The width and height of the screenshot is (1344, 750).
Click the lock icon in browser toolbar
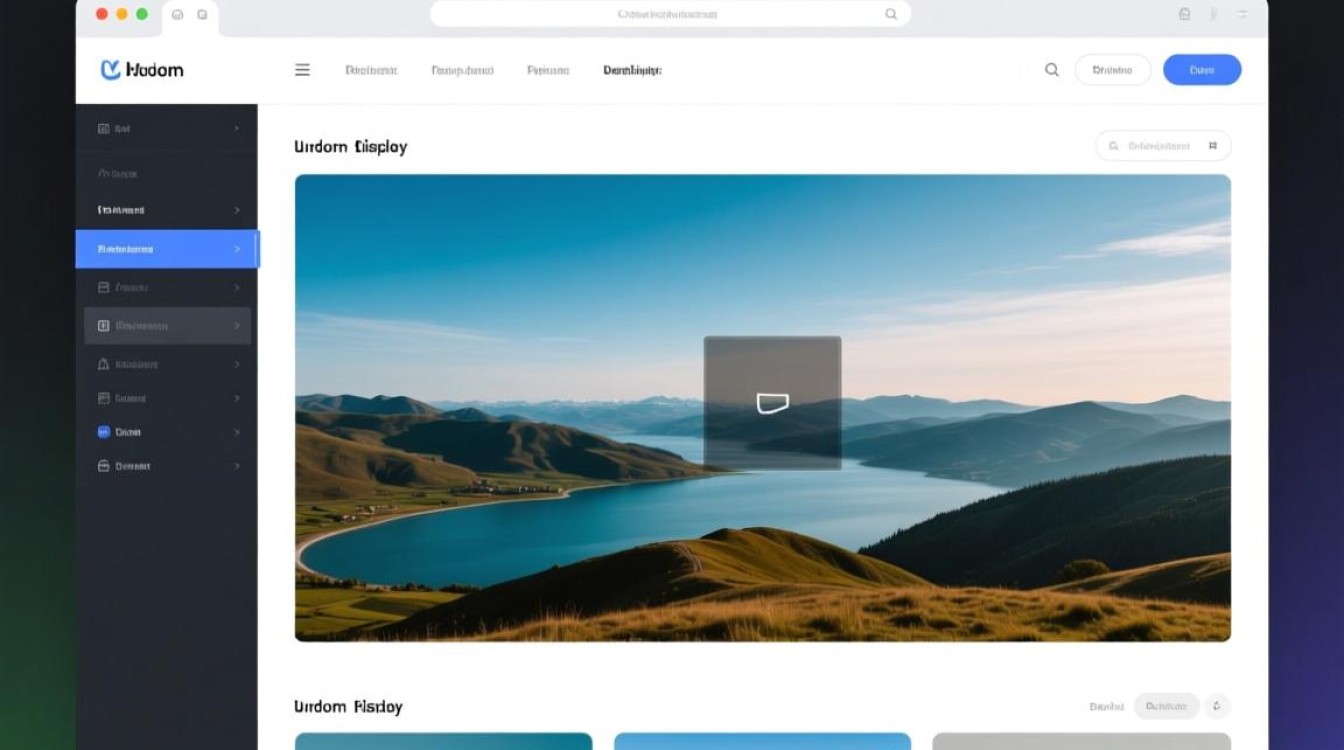pyautogui.click(x=1184, y=14)
